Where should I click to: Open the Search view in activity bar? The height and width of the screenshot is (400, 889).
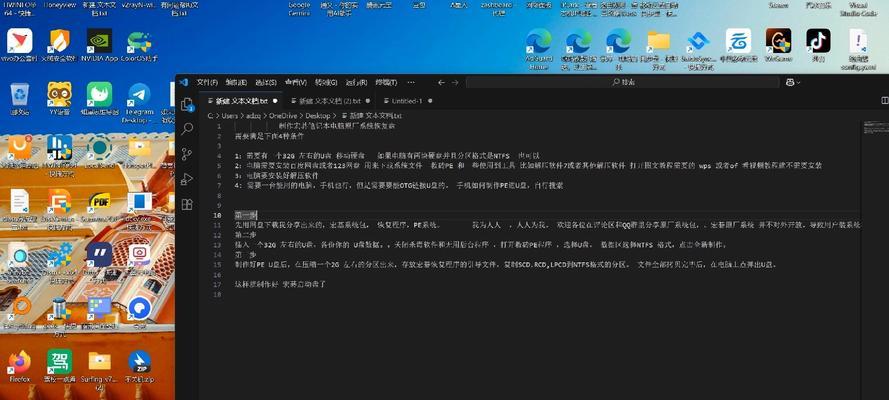(187, 130)
